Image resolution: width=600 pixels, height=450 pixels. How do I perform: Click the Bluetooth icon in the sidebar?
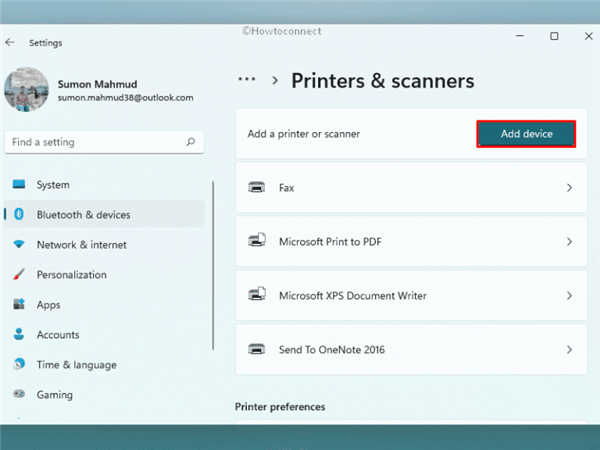point(19,214)
